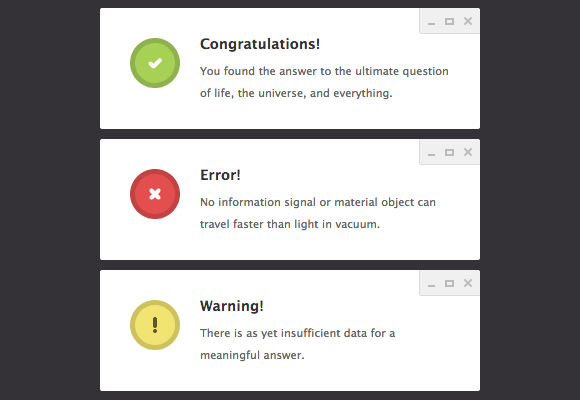Screen dimensions: 580x400
Task: Click the yellow exclamation warning icon
Action: click(x=155, y=325)
